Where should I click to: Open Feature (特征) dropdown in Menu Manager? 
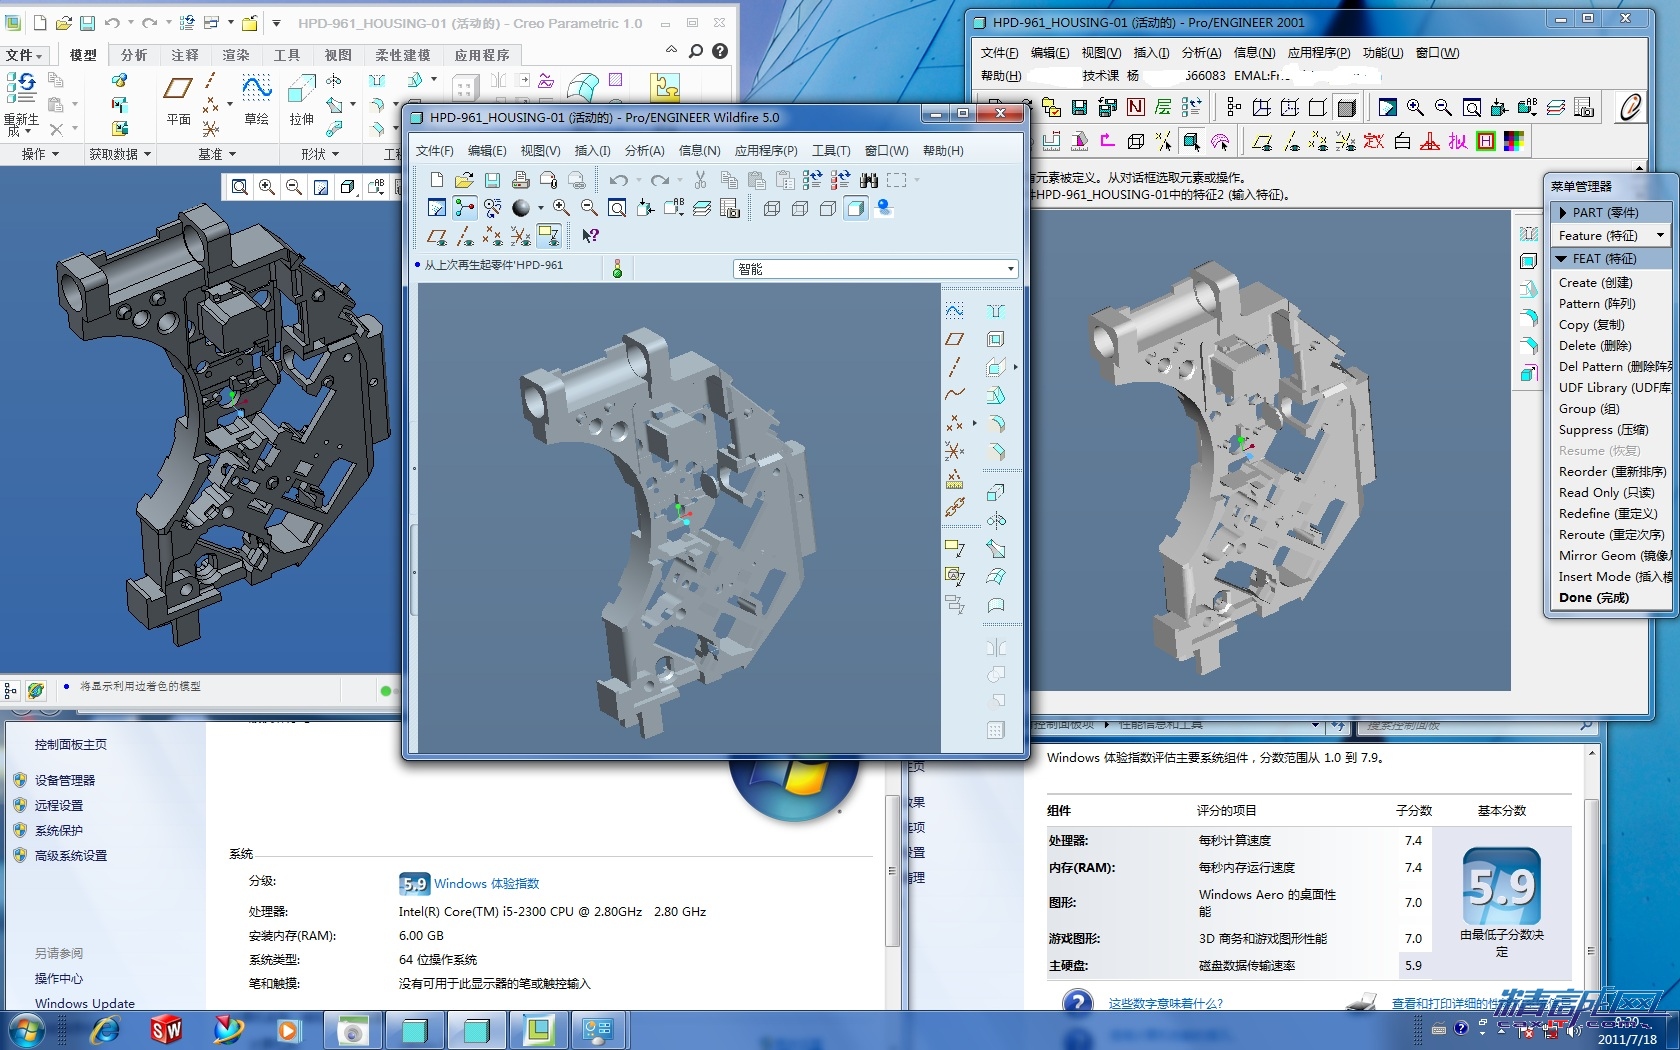tap(1611, 235)
